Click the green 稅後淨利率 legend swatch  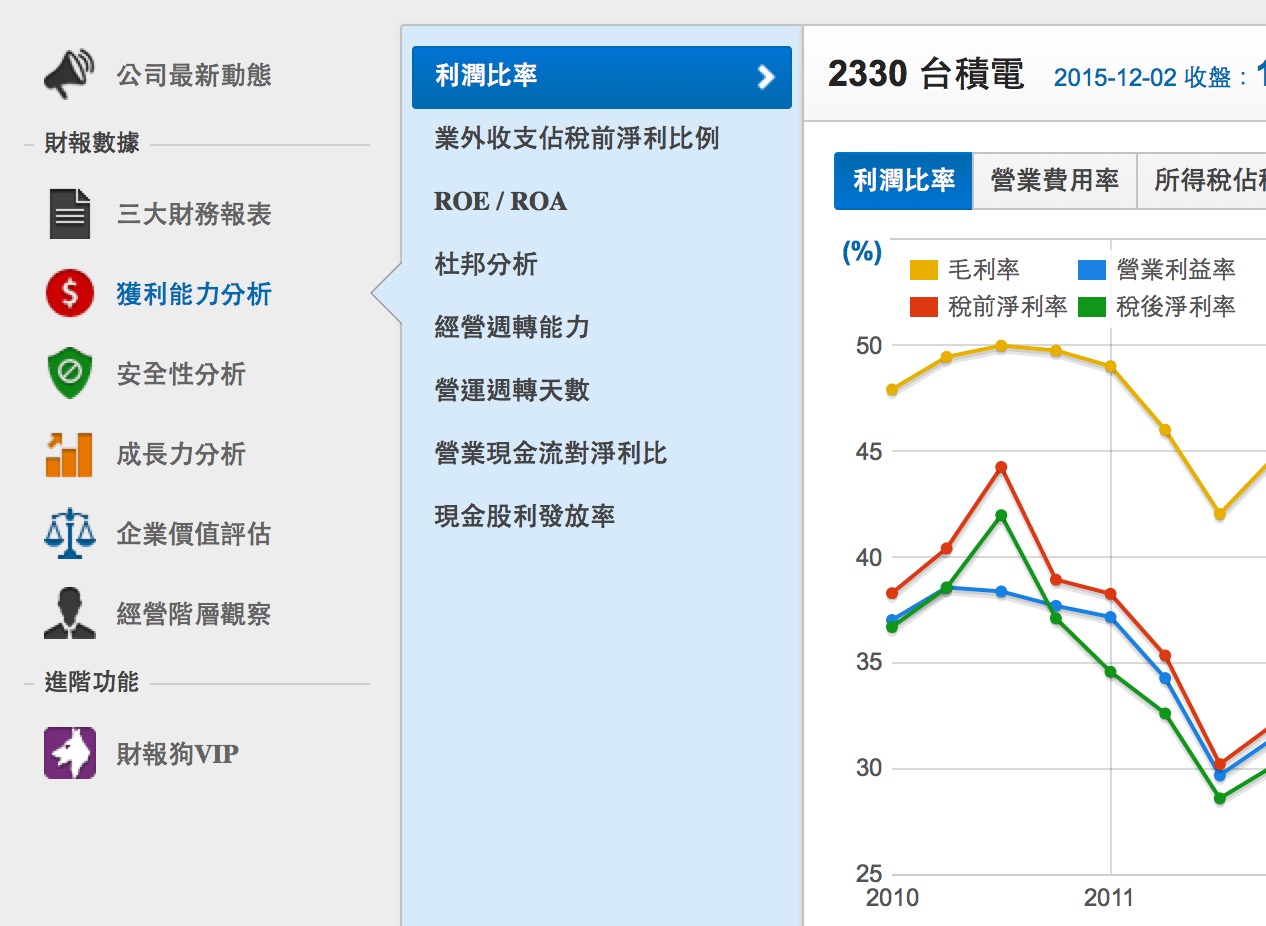click(1092, 307)
